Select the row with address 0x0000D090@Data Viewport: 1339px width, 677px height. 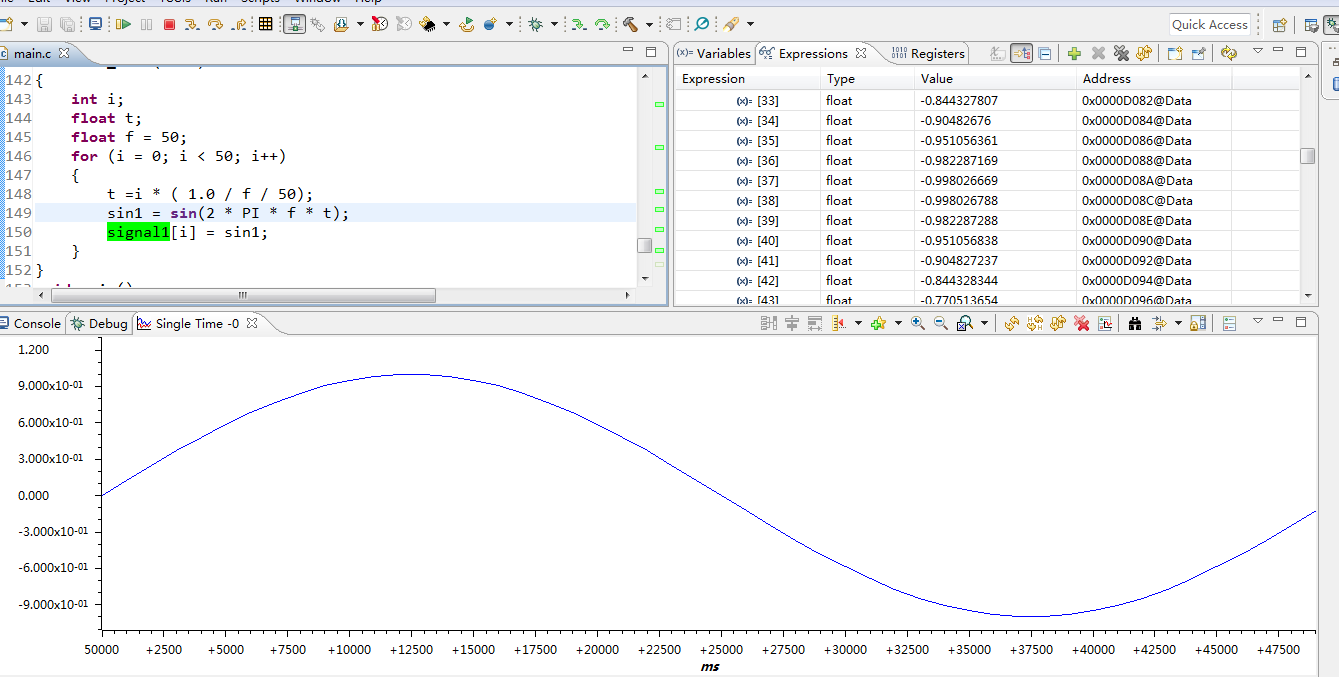coord(987,240)
